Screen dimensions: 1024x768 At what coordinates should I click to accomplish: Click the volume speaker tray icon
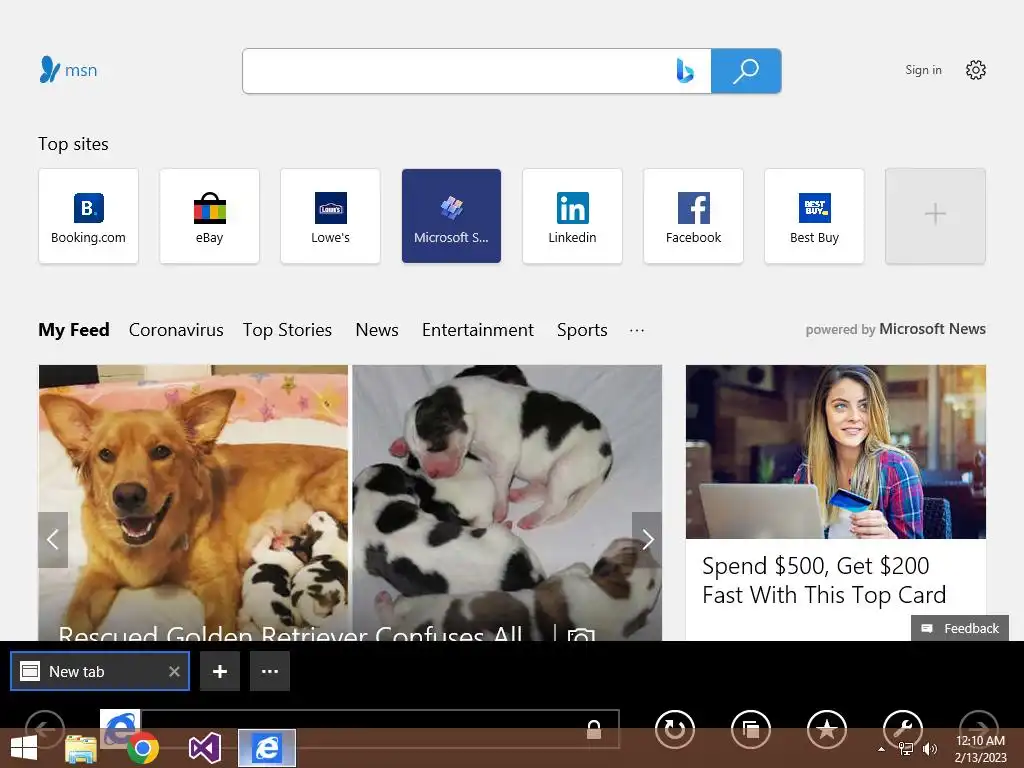tap(929, 749)
